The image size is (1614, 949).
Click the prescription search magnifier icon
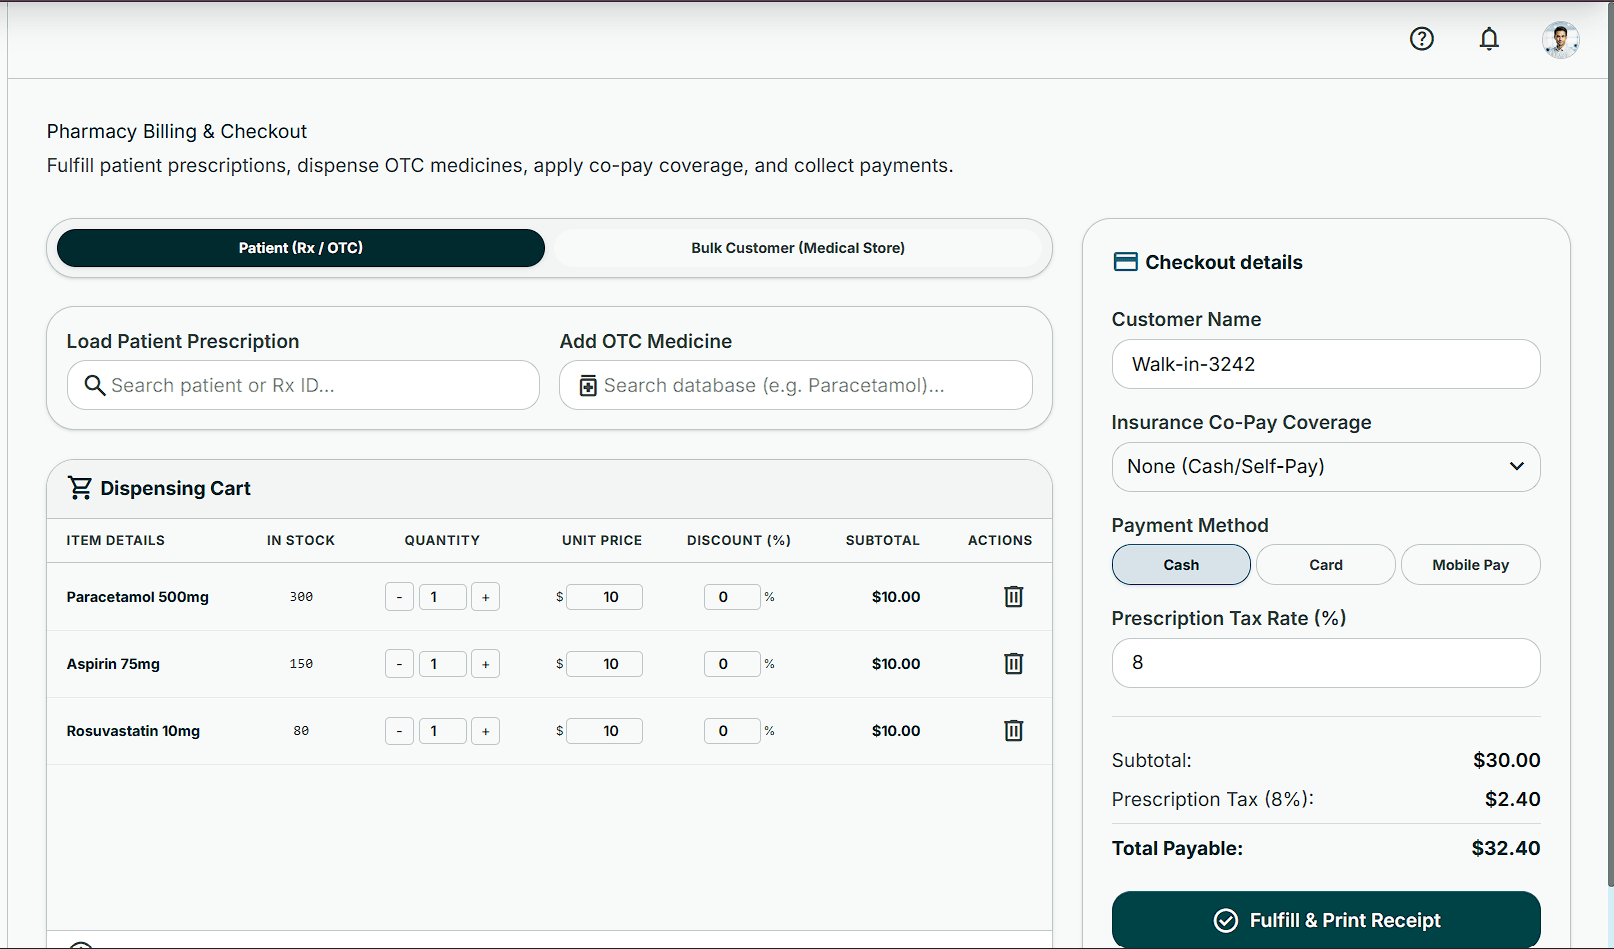[95, 385]
